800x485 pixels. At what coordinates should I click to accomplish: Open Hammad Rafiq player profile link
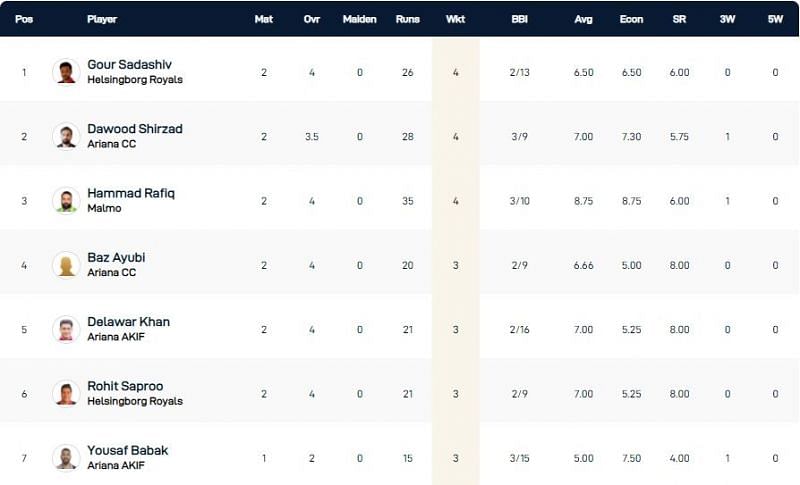(x=131, y=193)
